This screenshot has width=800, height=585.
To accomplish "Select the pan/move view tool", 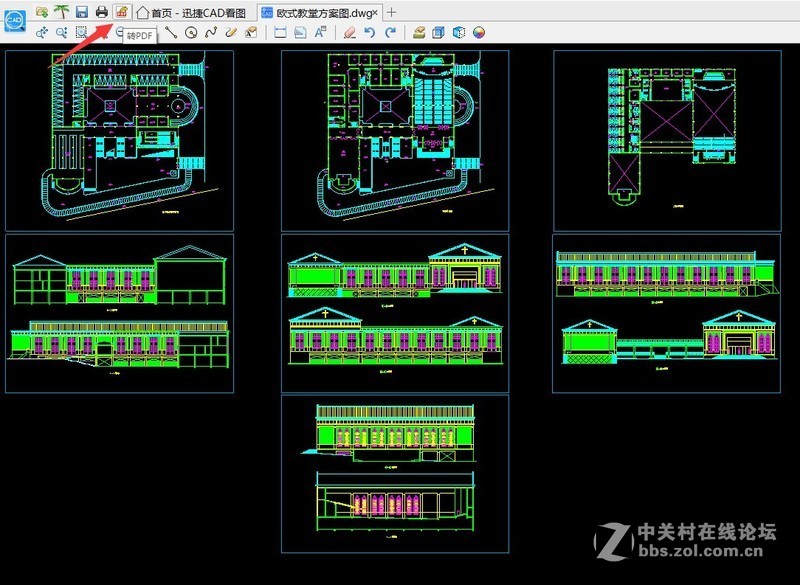I will click(42, 33).
